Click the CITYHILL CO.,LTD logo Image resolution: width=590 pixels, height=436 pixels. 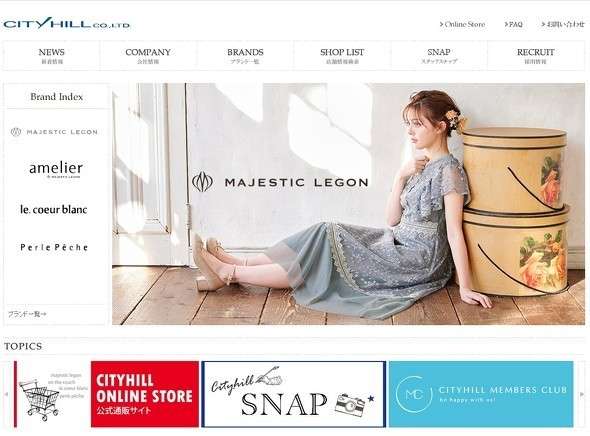[x=67, y=23]
